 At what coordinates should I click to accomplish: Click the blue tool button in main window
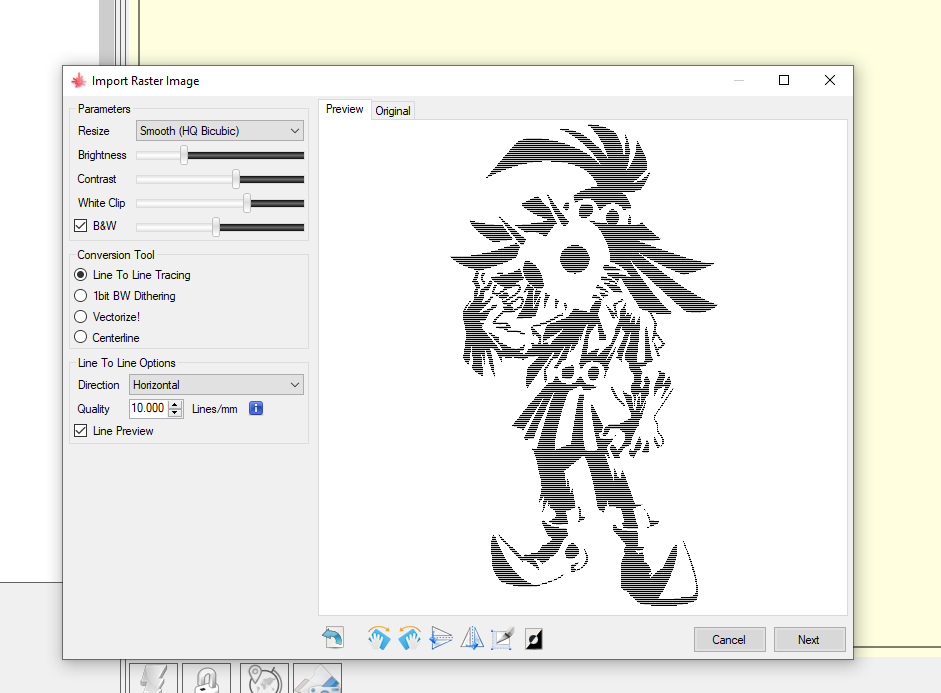[317, 679]
